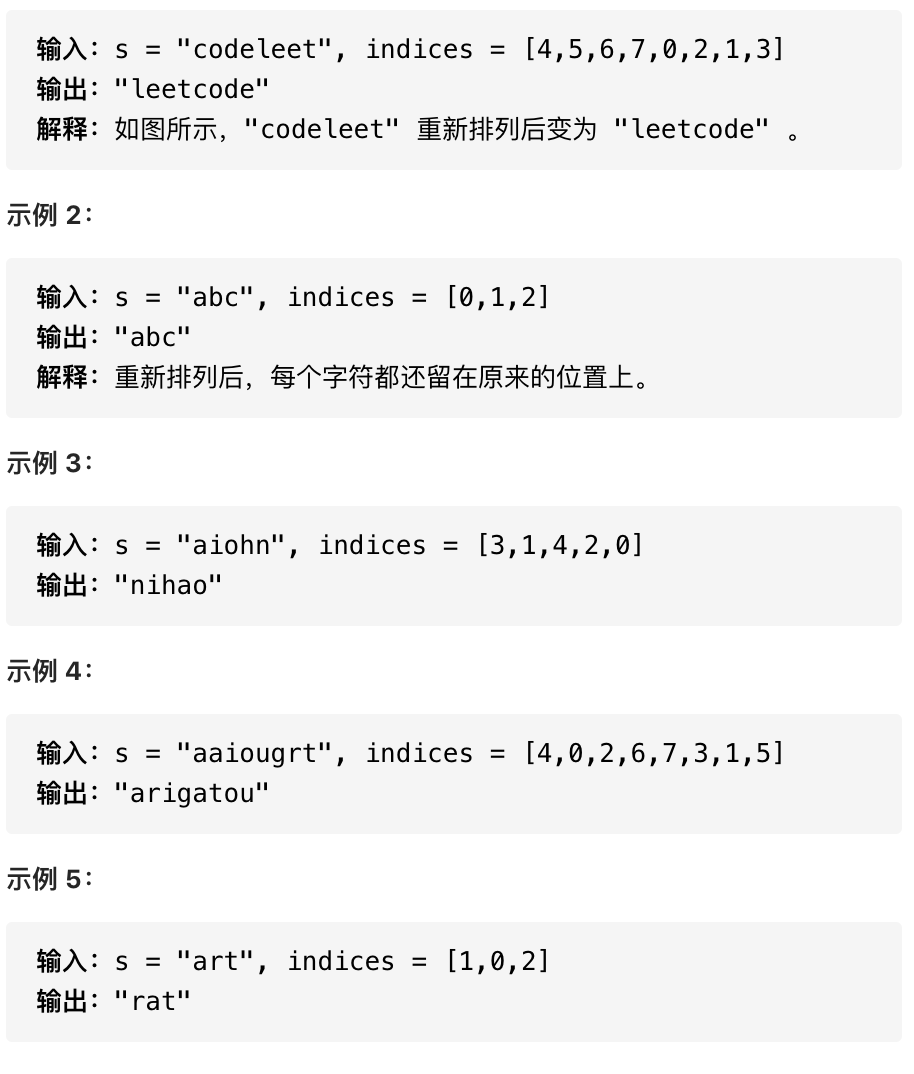Click the "aiohn" input string

[x=230, y=545]
